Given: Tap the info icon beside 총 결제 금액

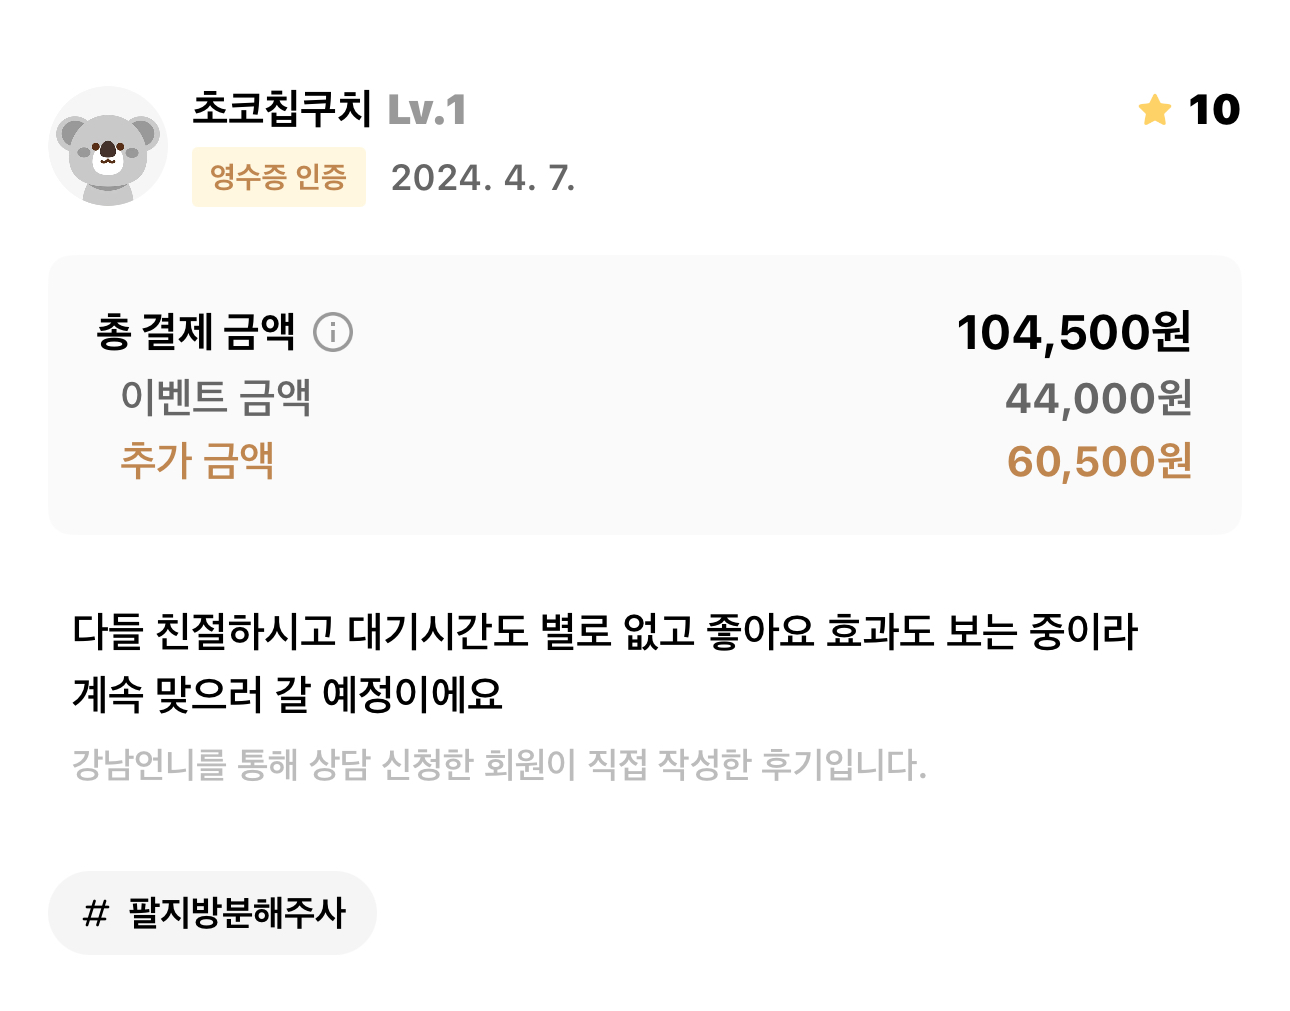Looking at the screenshot, I should click(333, 332).
